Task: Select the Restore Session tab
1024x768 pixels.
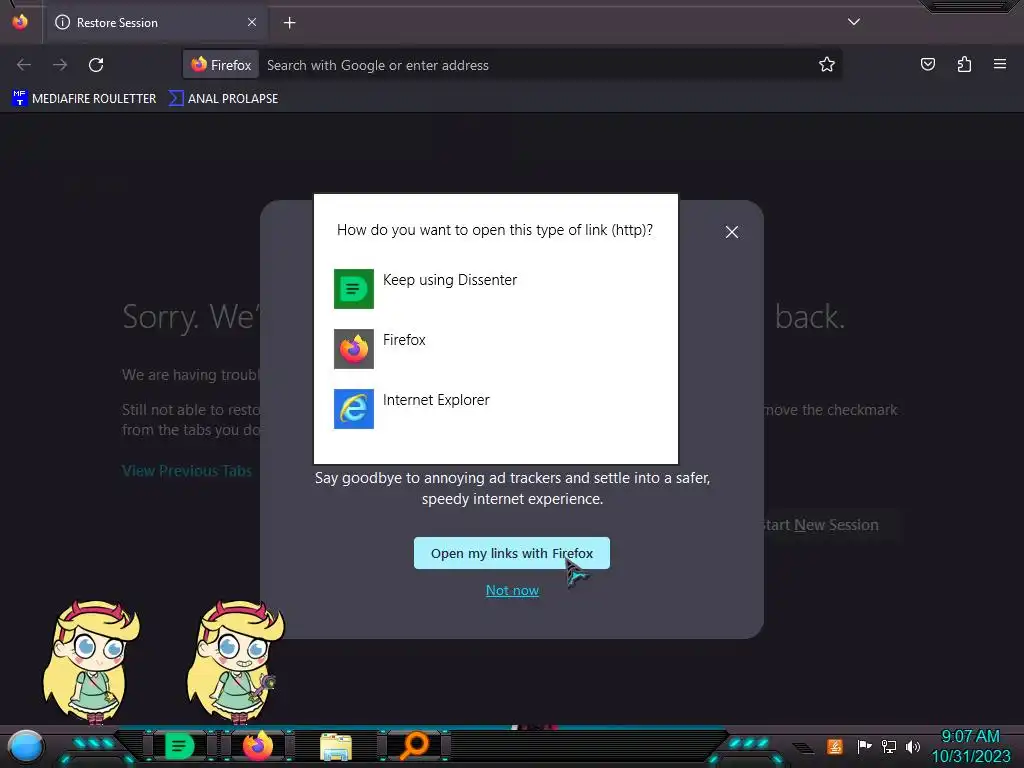Action: pos(156,22)
